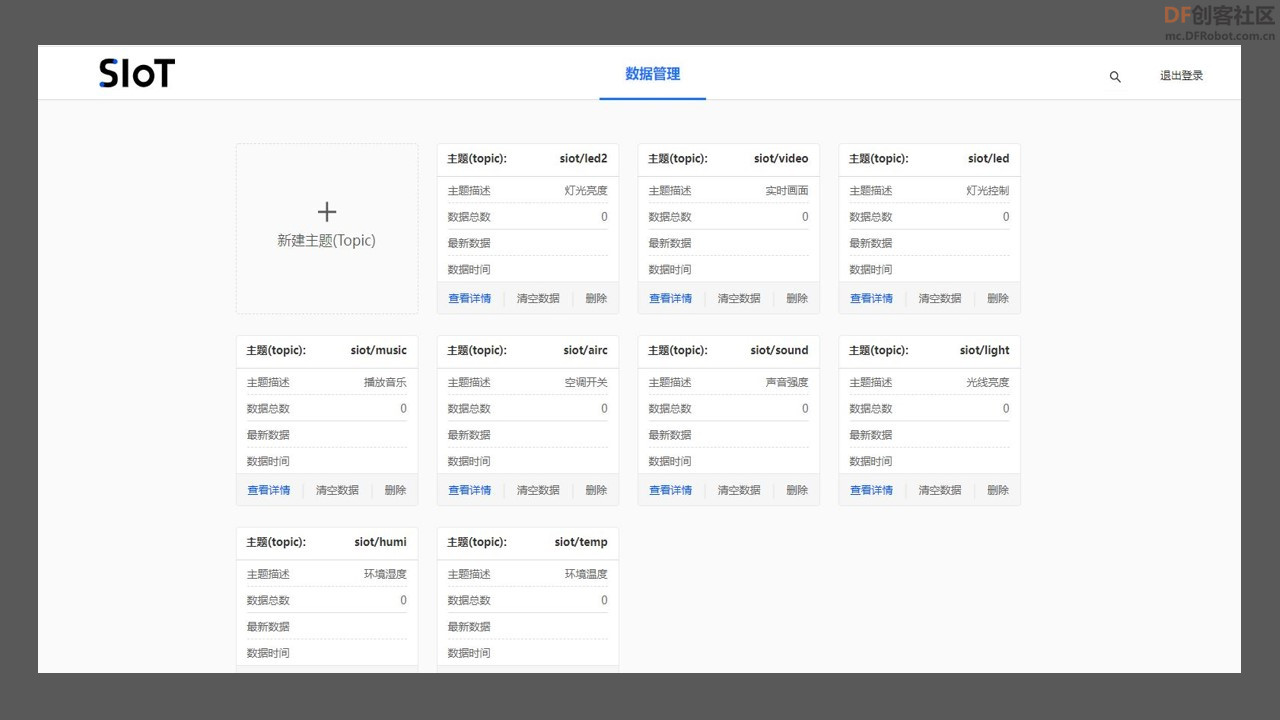Select the siot/music topic title
The width and height of the screenshot is (1280, 720).
click(379, 350)
